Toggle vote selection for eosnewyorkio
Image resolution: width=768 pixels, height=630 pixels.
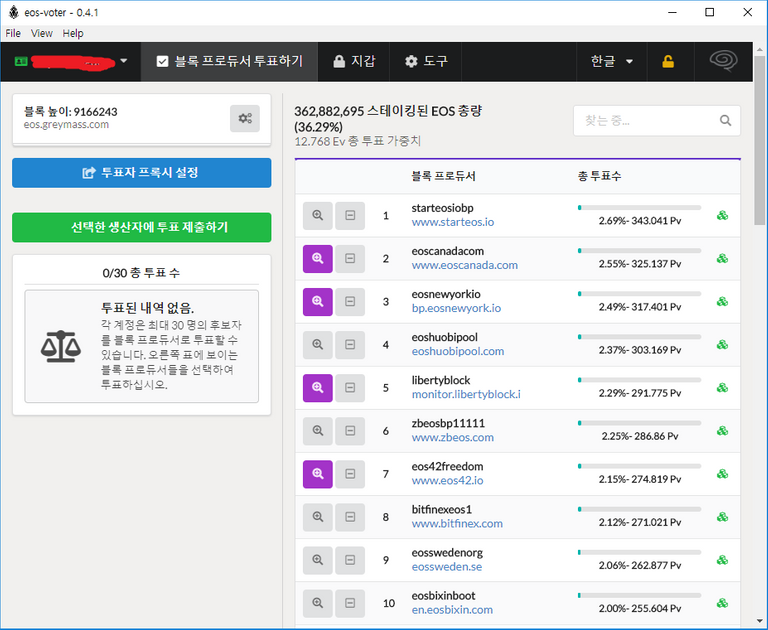pos(350,302)
